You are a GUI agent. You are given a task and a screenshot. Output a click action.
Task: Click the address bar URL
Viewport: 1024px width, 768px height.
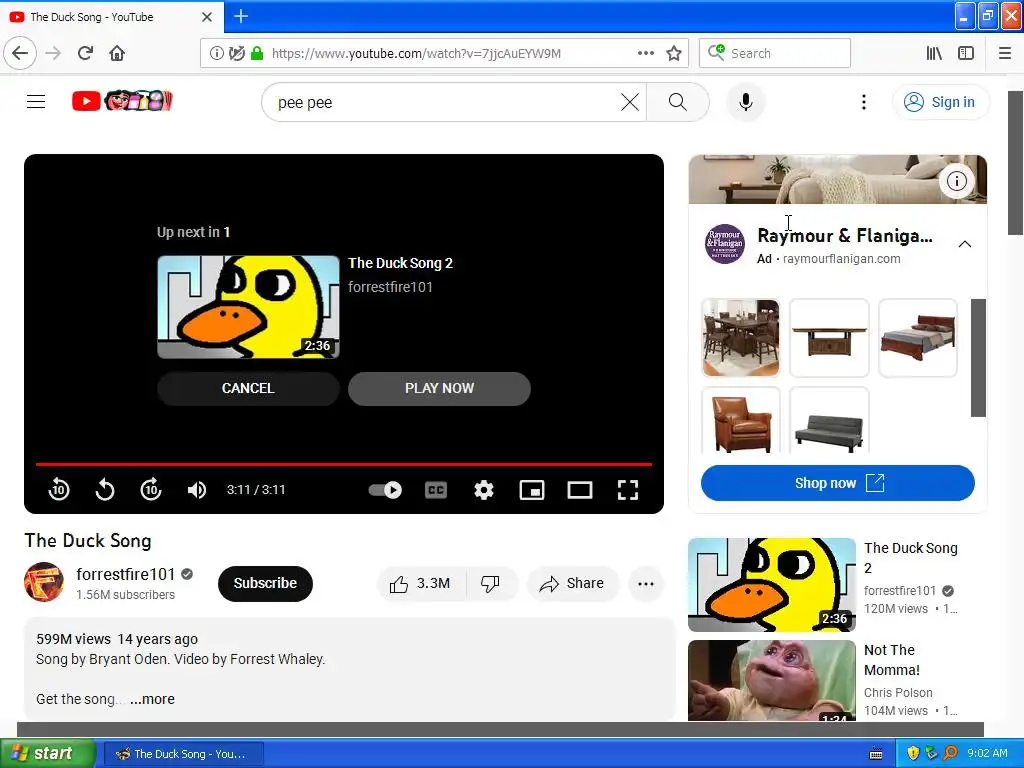(x=416, y=54)
